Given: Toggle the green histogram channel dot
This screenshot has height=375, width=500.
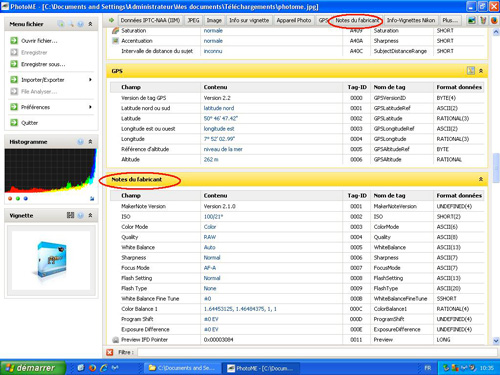Looking at the screenshot, I should coord(18,199).
